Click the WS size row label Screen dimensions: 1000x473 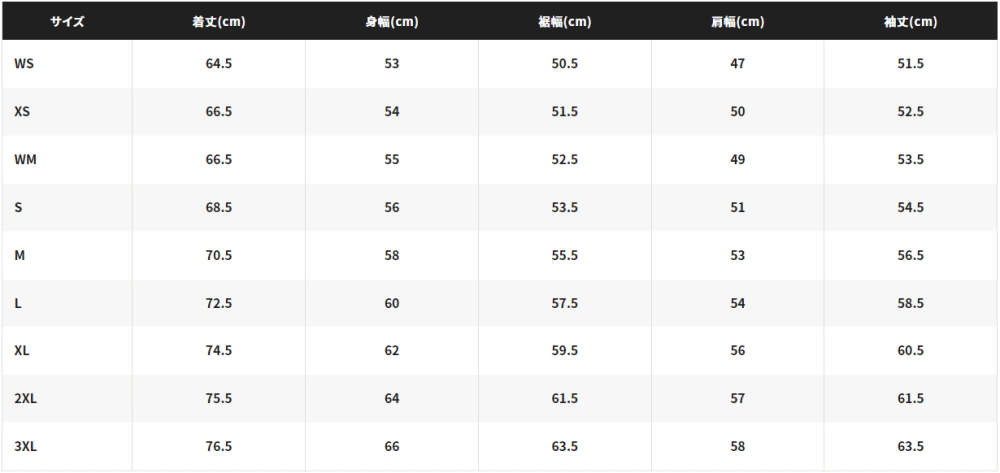coord(24,64)
